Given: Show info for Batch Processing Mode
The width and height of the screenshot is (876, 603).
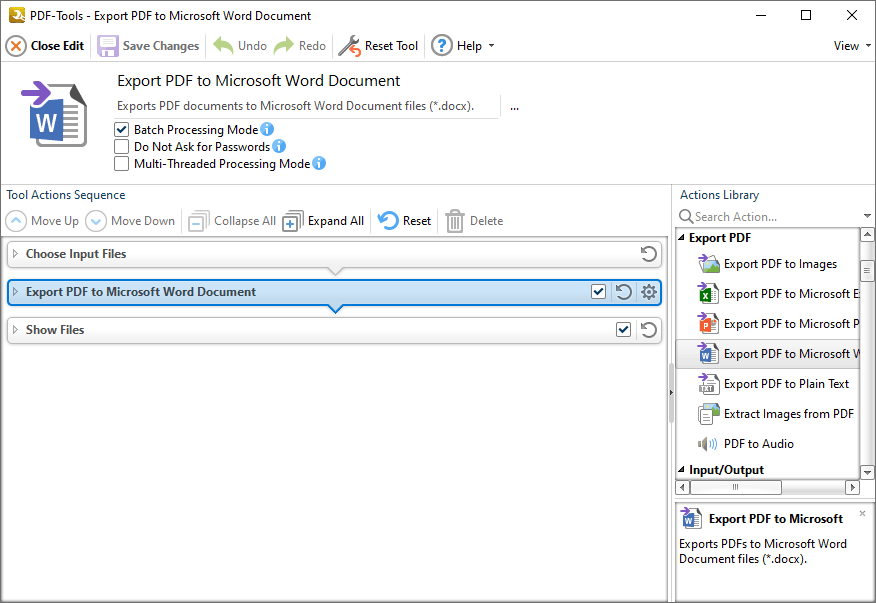Looking at the screenshot, I should point(267,129).
